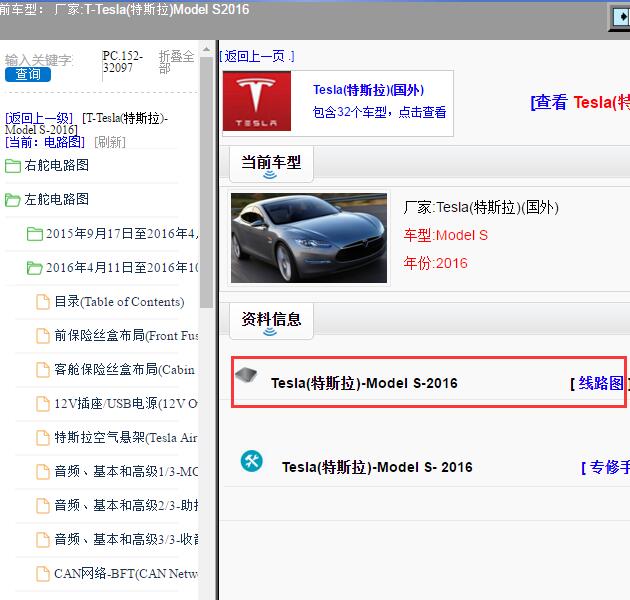Click the Model S car photo
The width and height of the screenshot is (630, 600).
click(x=309, y=238)
